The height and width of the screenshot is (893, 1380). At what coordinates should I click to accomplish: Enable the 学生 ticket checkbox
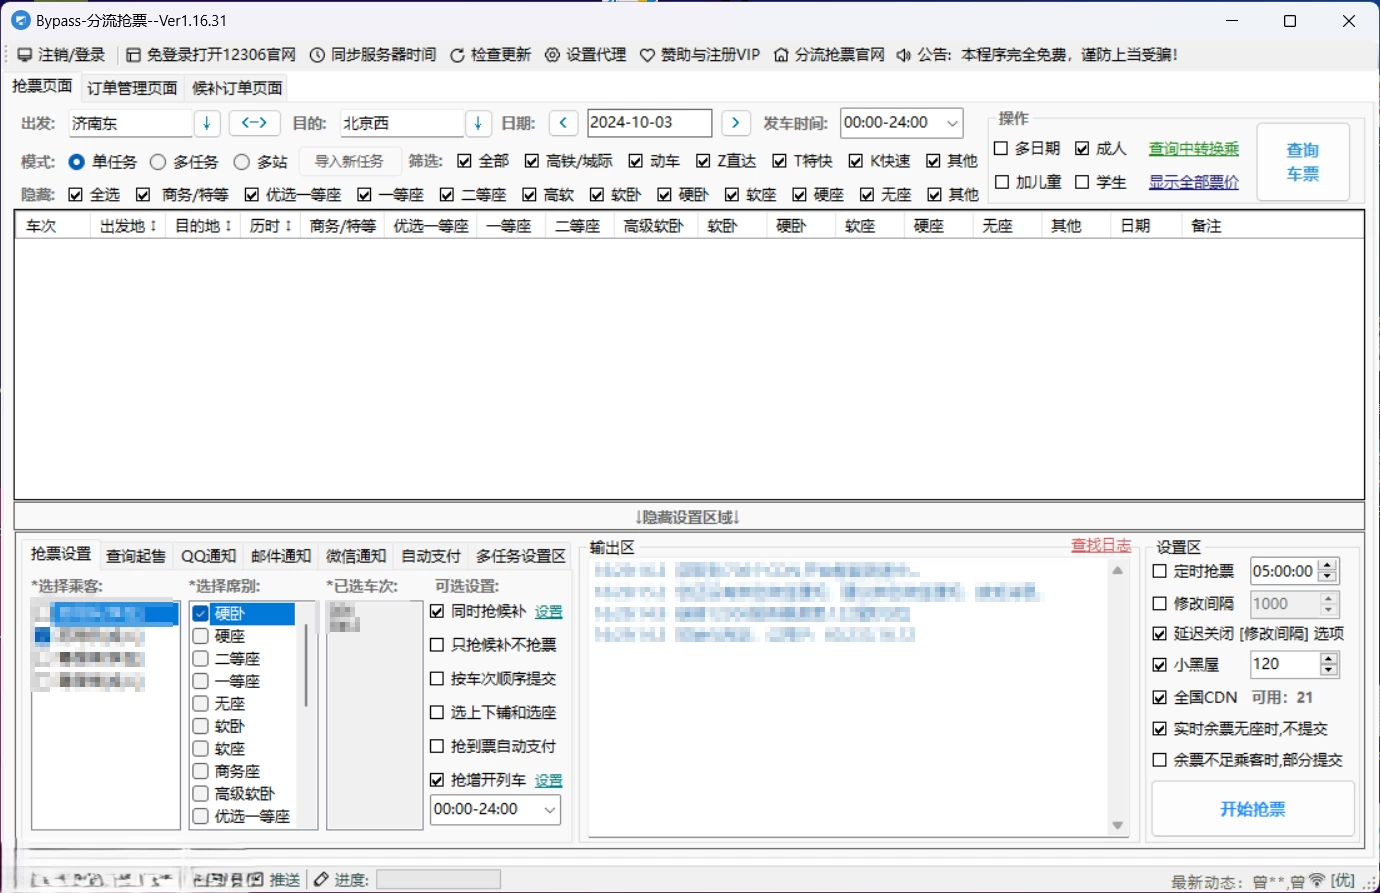tap(1082, 182)
